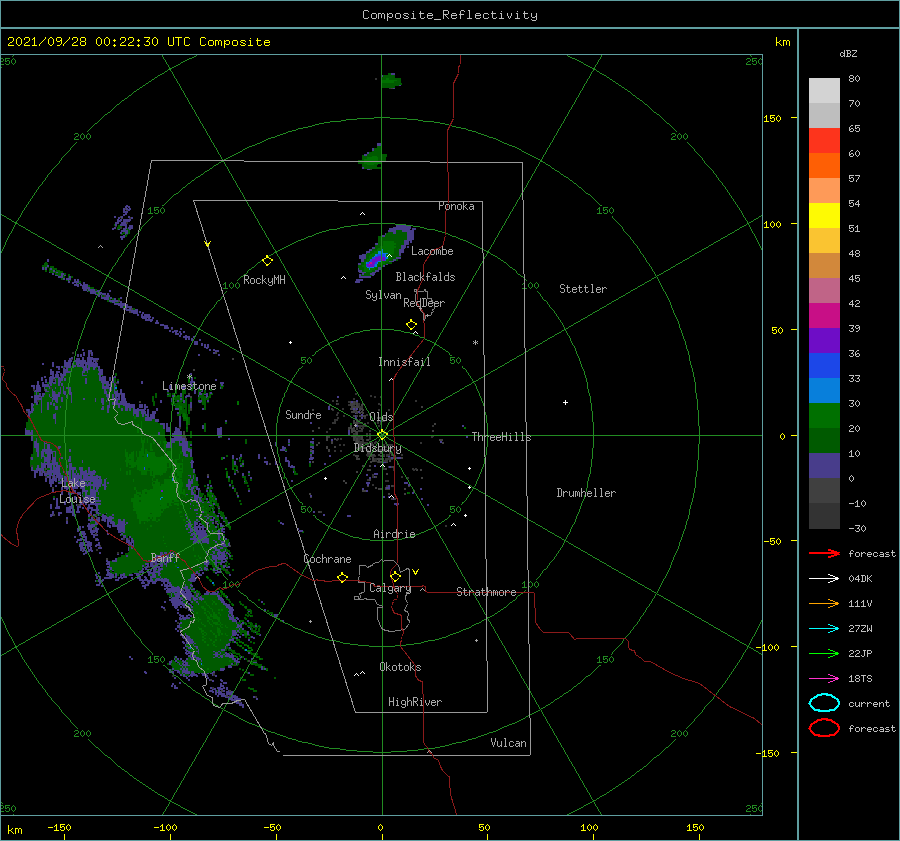The height and width of the screenshot is (841, 900).
Task: Click the Sylvan label
Action: [x=383, y=295]
